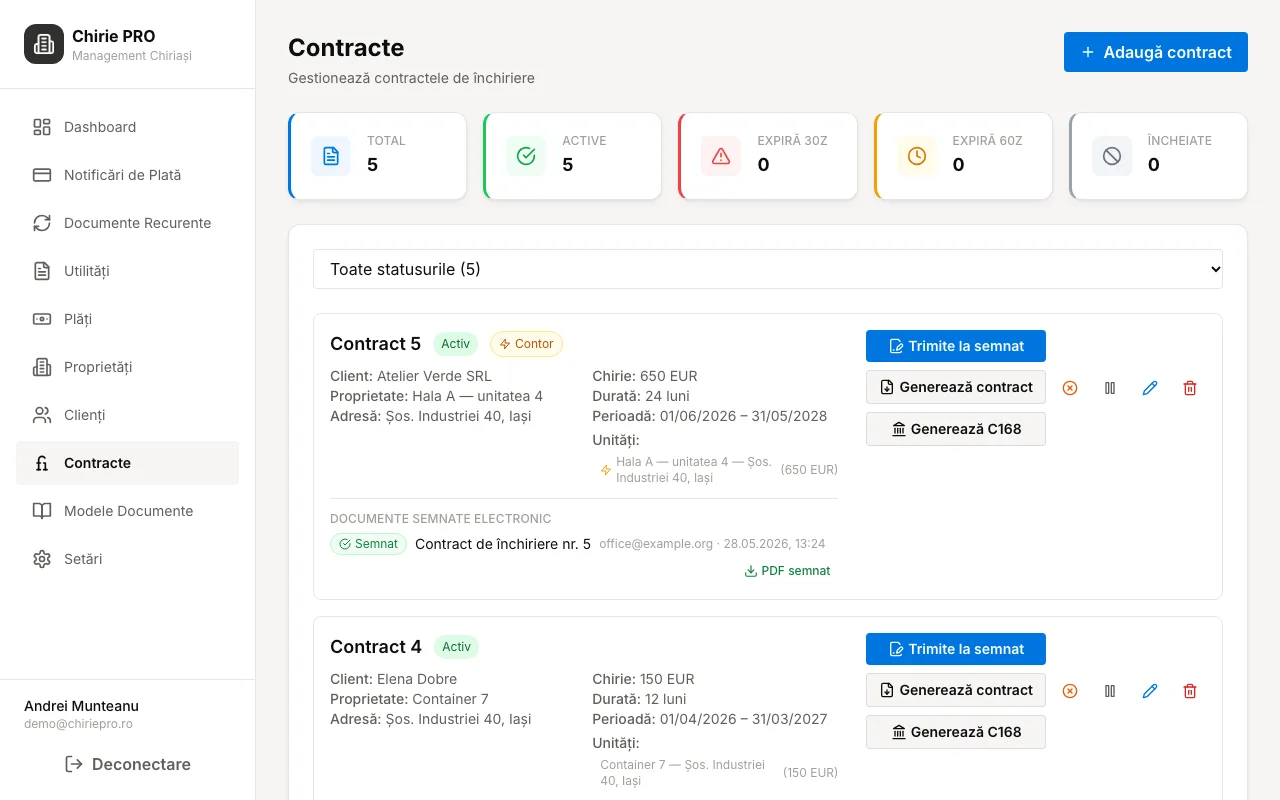The height and width of the screenshot is (800, 1280).
Task: Click client name "Atelier Verde SRL"
Action: [434, 376]
